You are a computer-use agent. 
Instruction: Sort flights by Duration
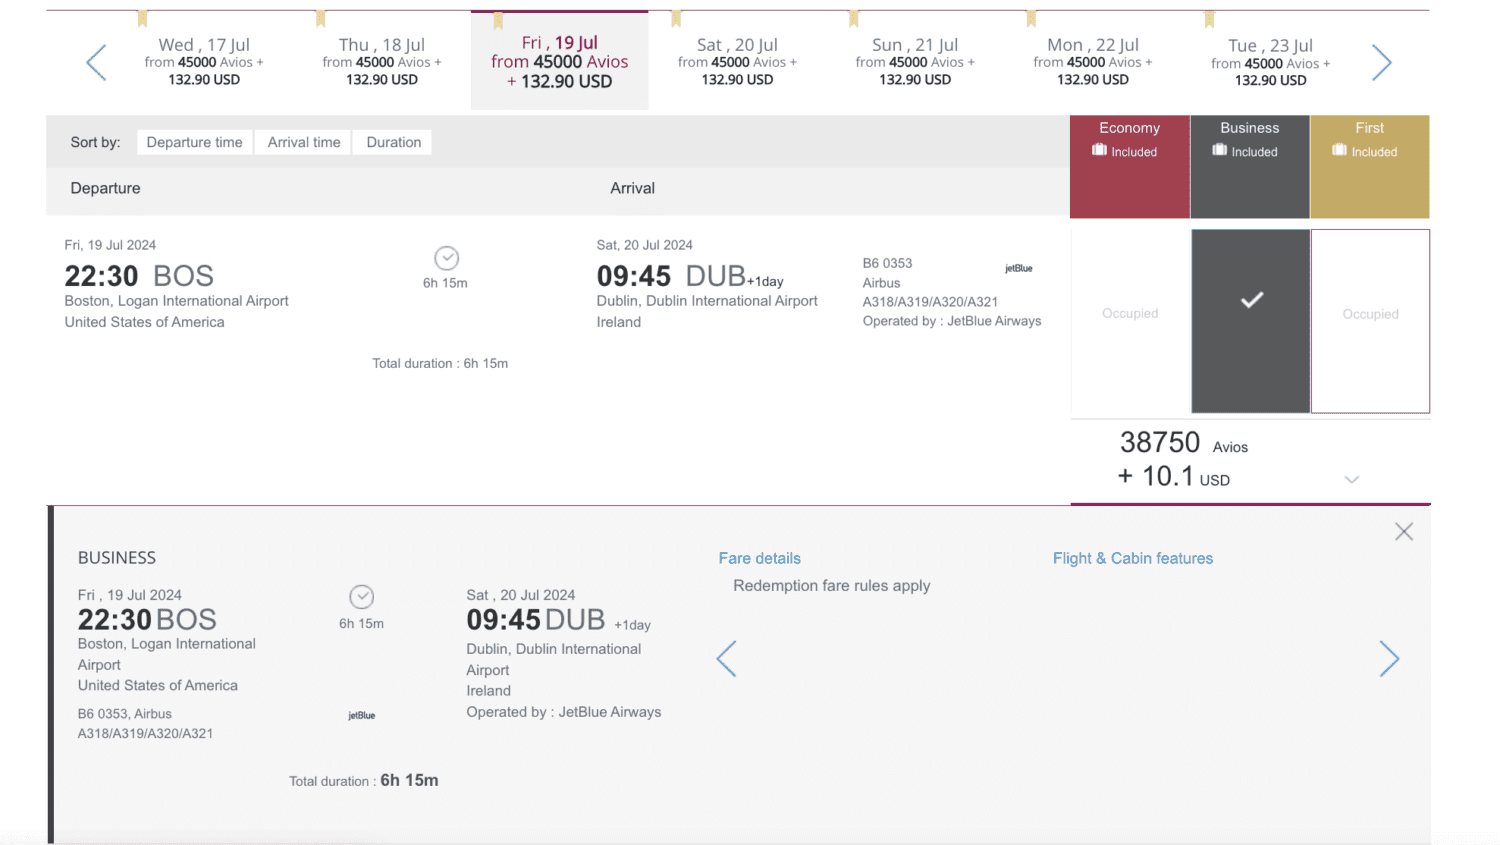tap(392, 142)
